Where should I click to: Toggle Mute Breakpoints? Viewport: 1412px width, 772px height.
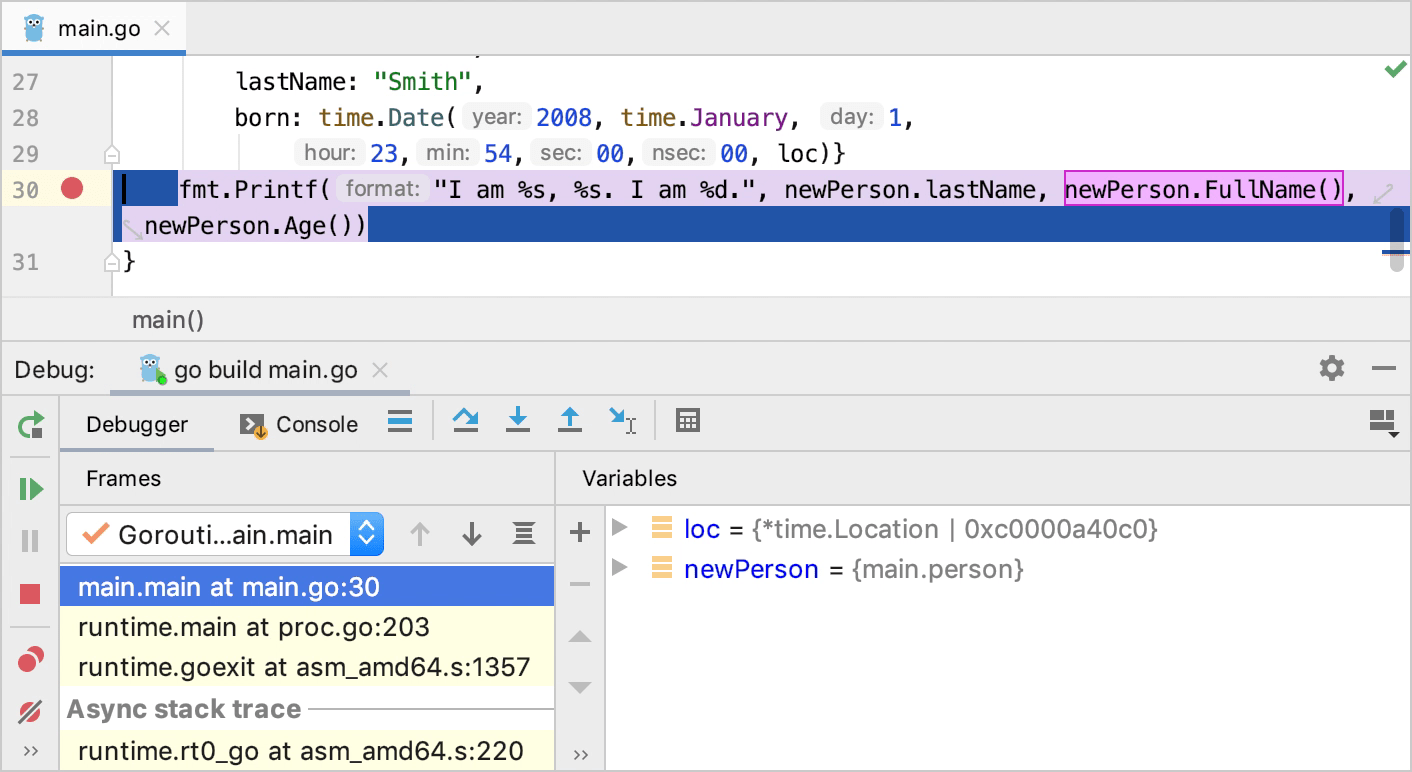tap(30, 712)
